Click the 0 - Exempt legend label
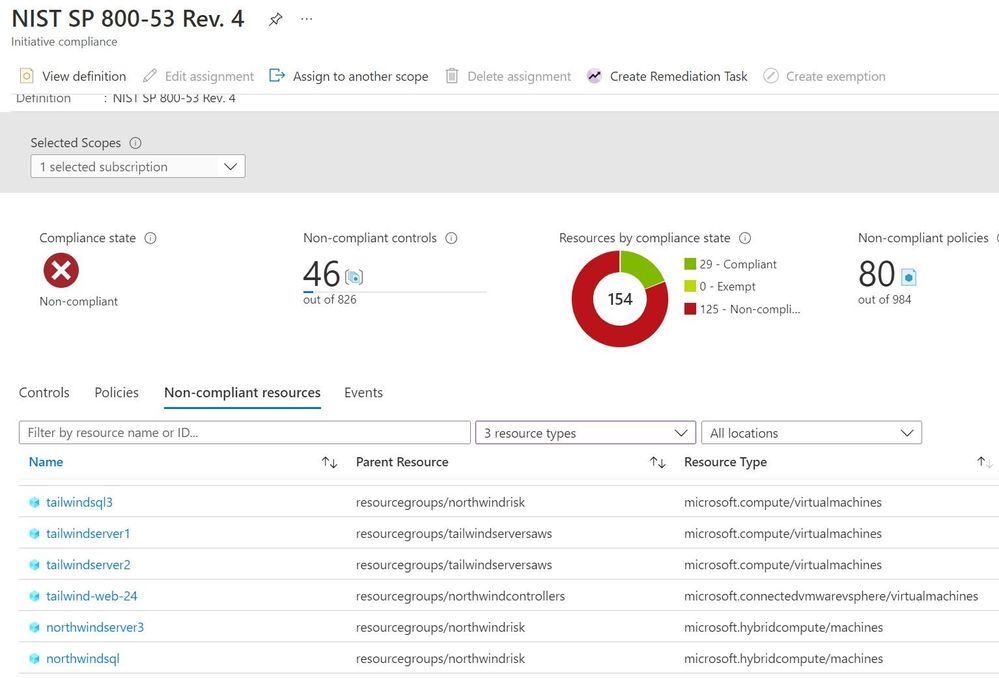The height and width of the screenshot is (678, 999). (x=727, y=286)
